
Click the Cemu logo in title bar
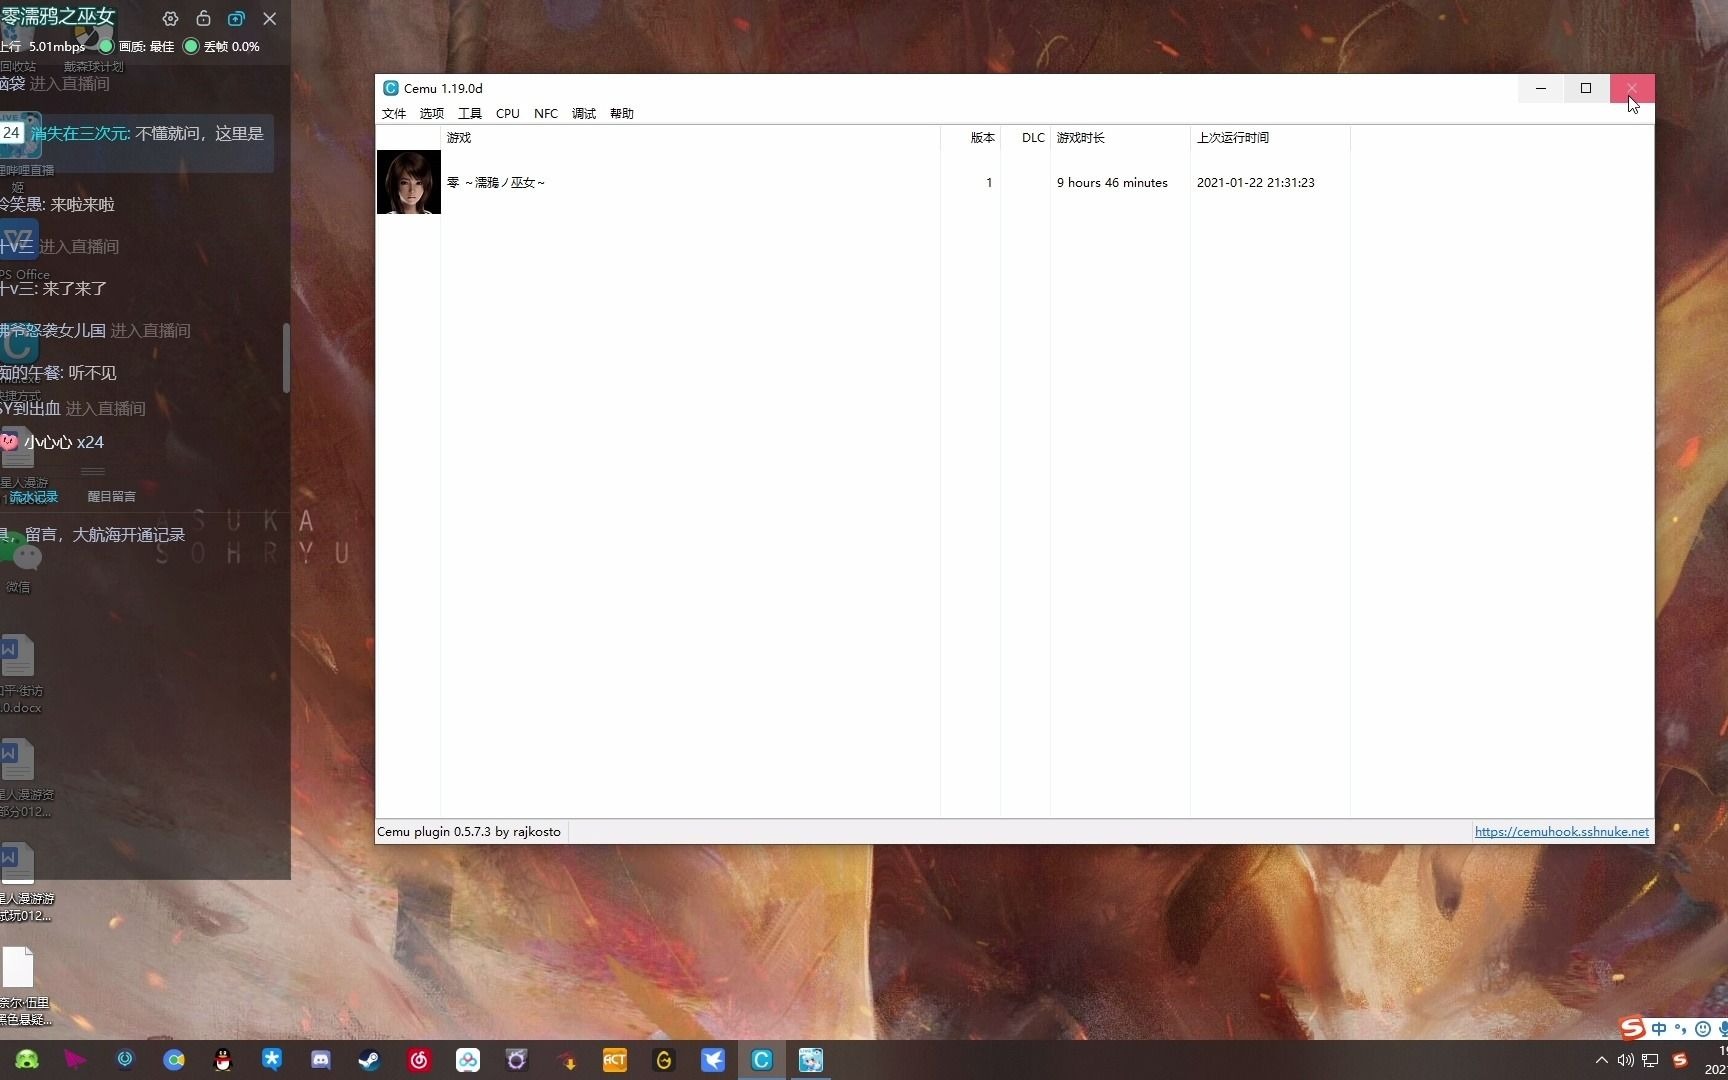[x=391, y=88]
